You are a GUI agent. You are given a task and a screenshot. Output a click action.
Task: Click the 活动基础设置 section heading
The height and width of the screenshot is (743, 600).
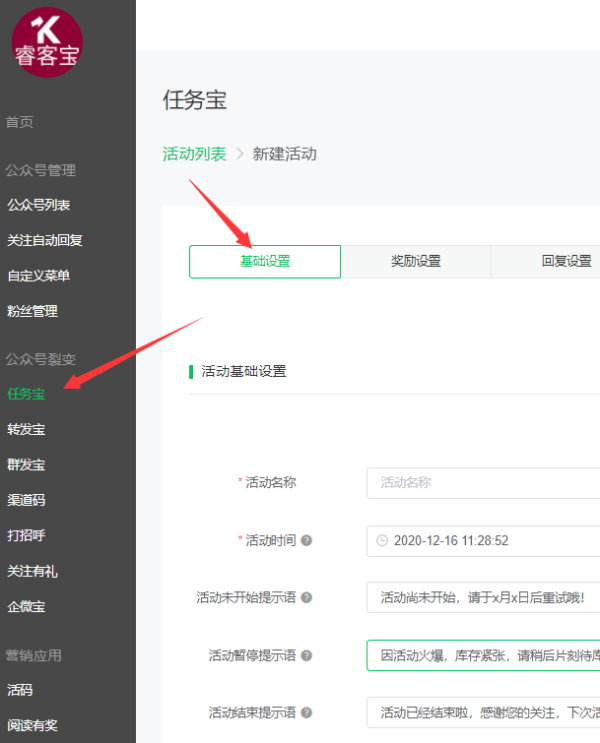click(244, 372)
